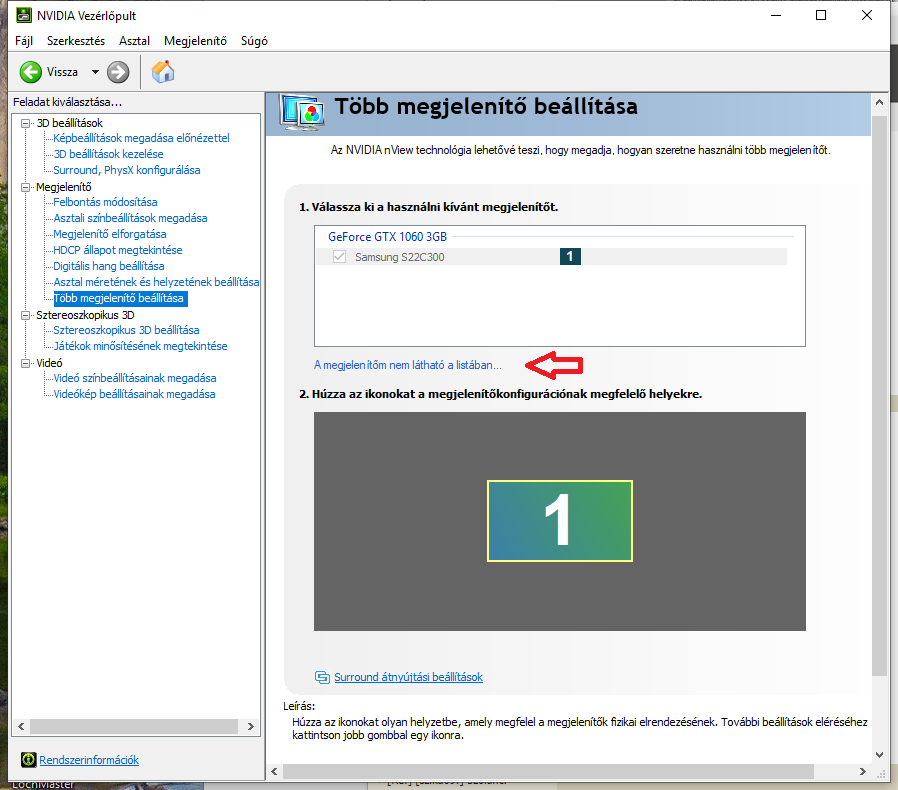Click the green Vissza back arrow icon
Image resolution: width=898 pixels, height=790 pixels.
click(30, 72)
